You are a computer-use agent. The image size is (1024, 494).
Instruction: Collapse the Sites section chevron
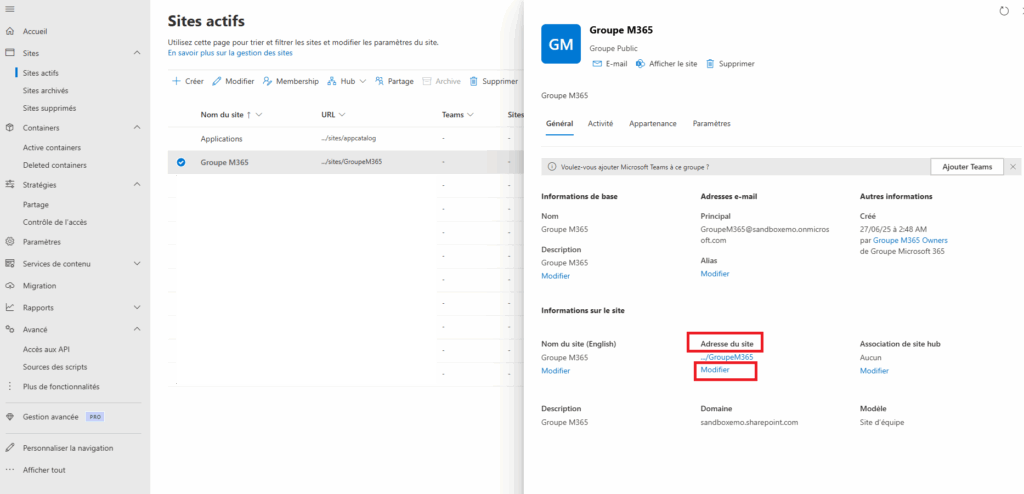pyautogui.click(x=136, y=53)
